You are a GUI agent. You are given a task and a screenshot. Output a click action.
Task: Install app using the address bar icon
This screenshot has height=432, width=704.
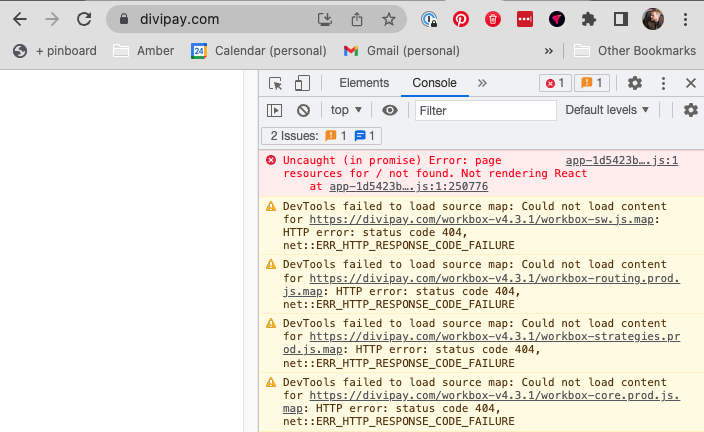coord(325,19)
